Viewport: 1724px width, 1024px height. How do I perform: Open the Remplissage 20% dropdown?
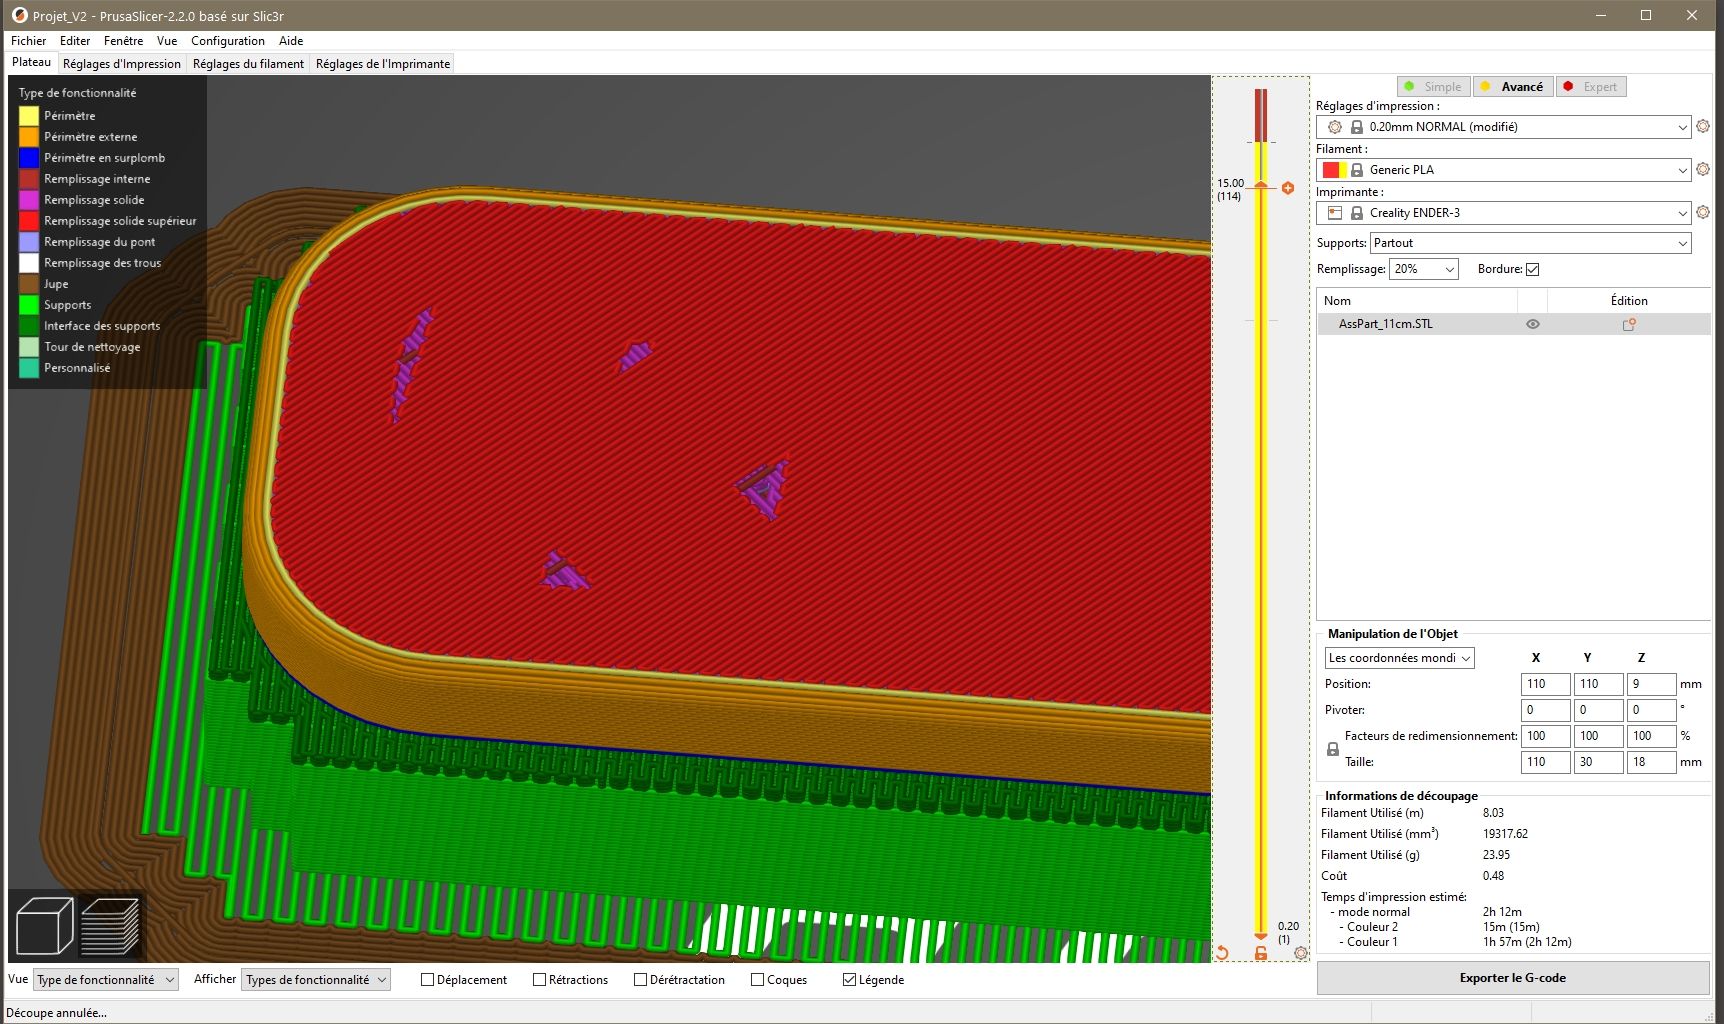tap(1424, 269)
